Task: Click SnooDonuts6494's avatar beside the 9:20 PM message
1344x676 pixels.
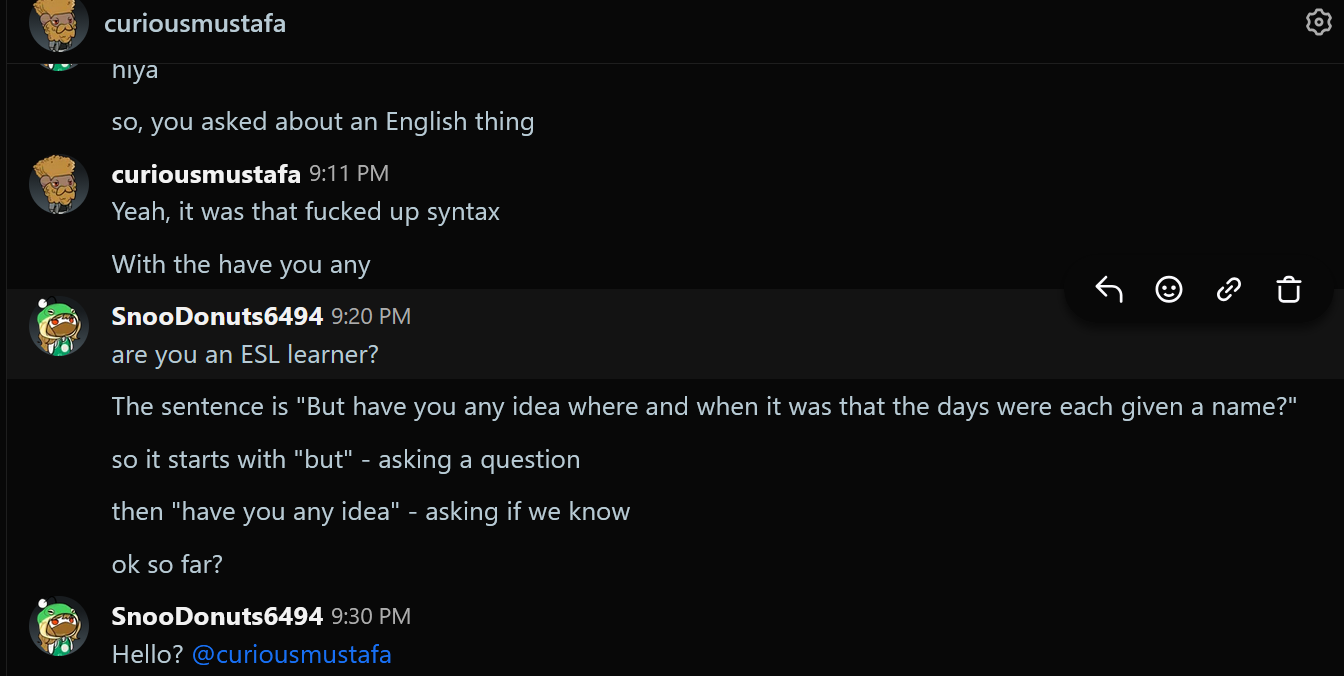Action: click(59, 326)
